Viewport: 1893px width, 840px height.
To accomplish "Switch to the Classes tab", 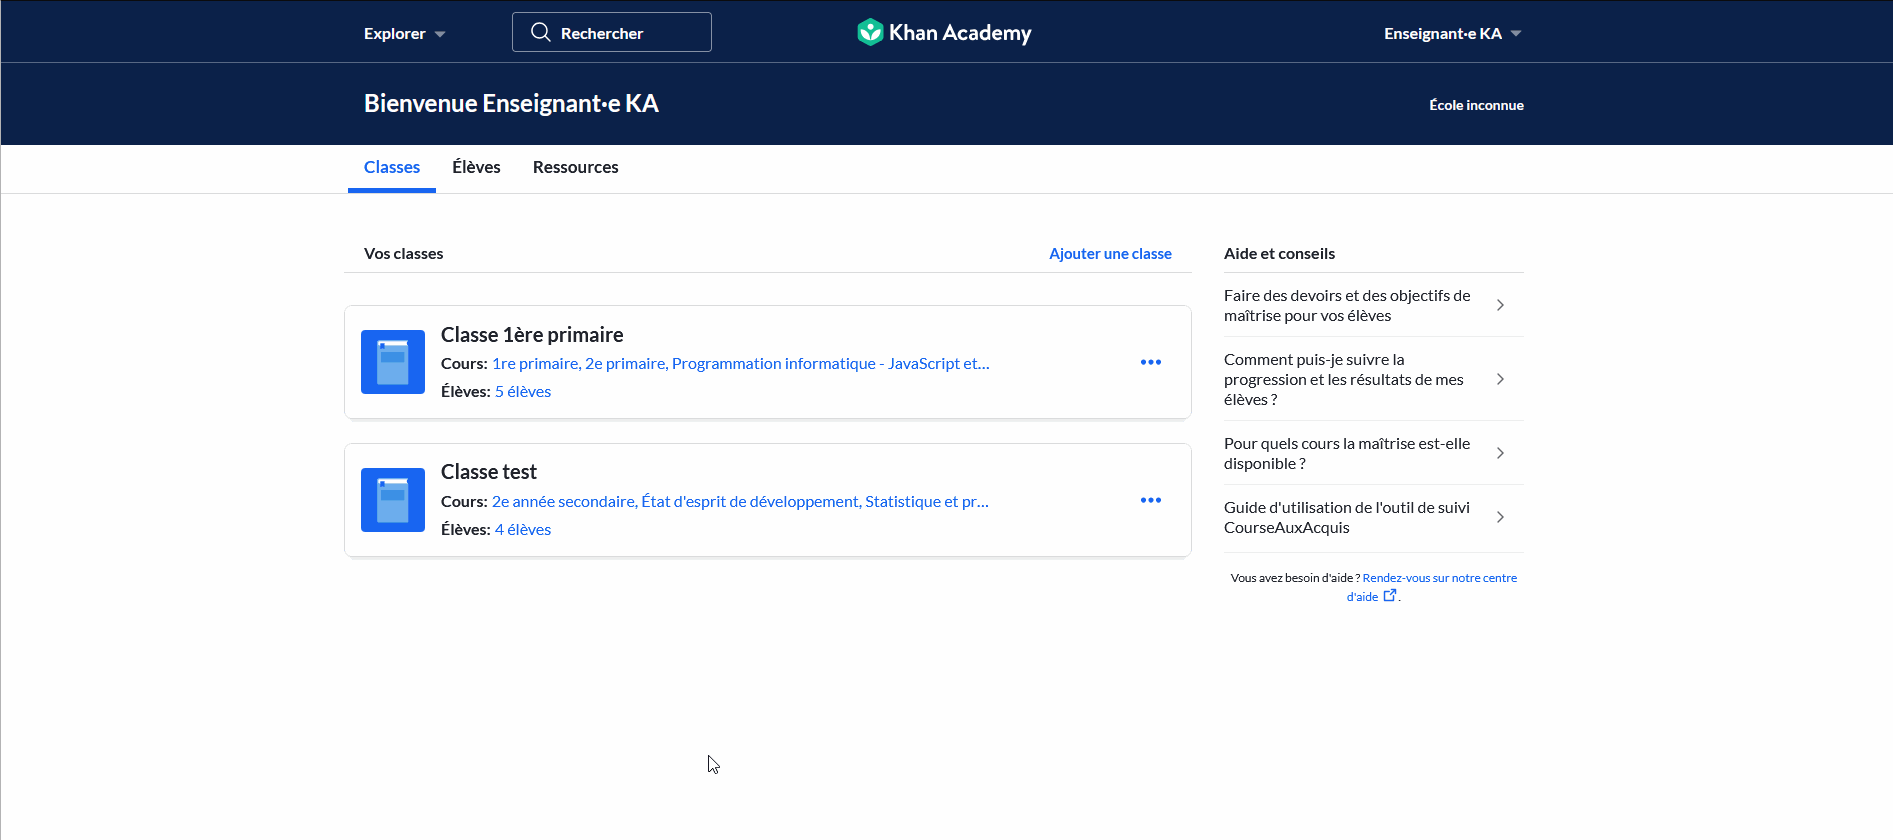I will point(392,167).
